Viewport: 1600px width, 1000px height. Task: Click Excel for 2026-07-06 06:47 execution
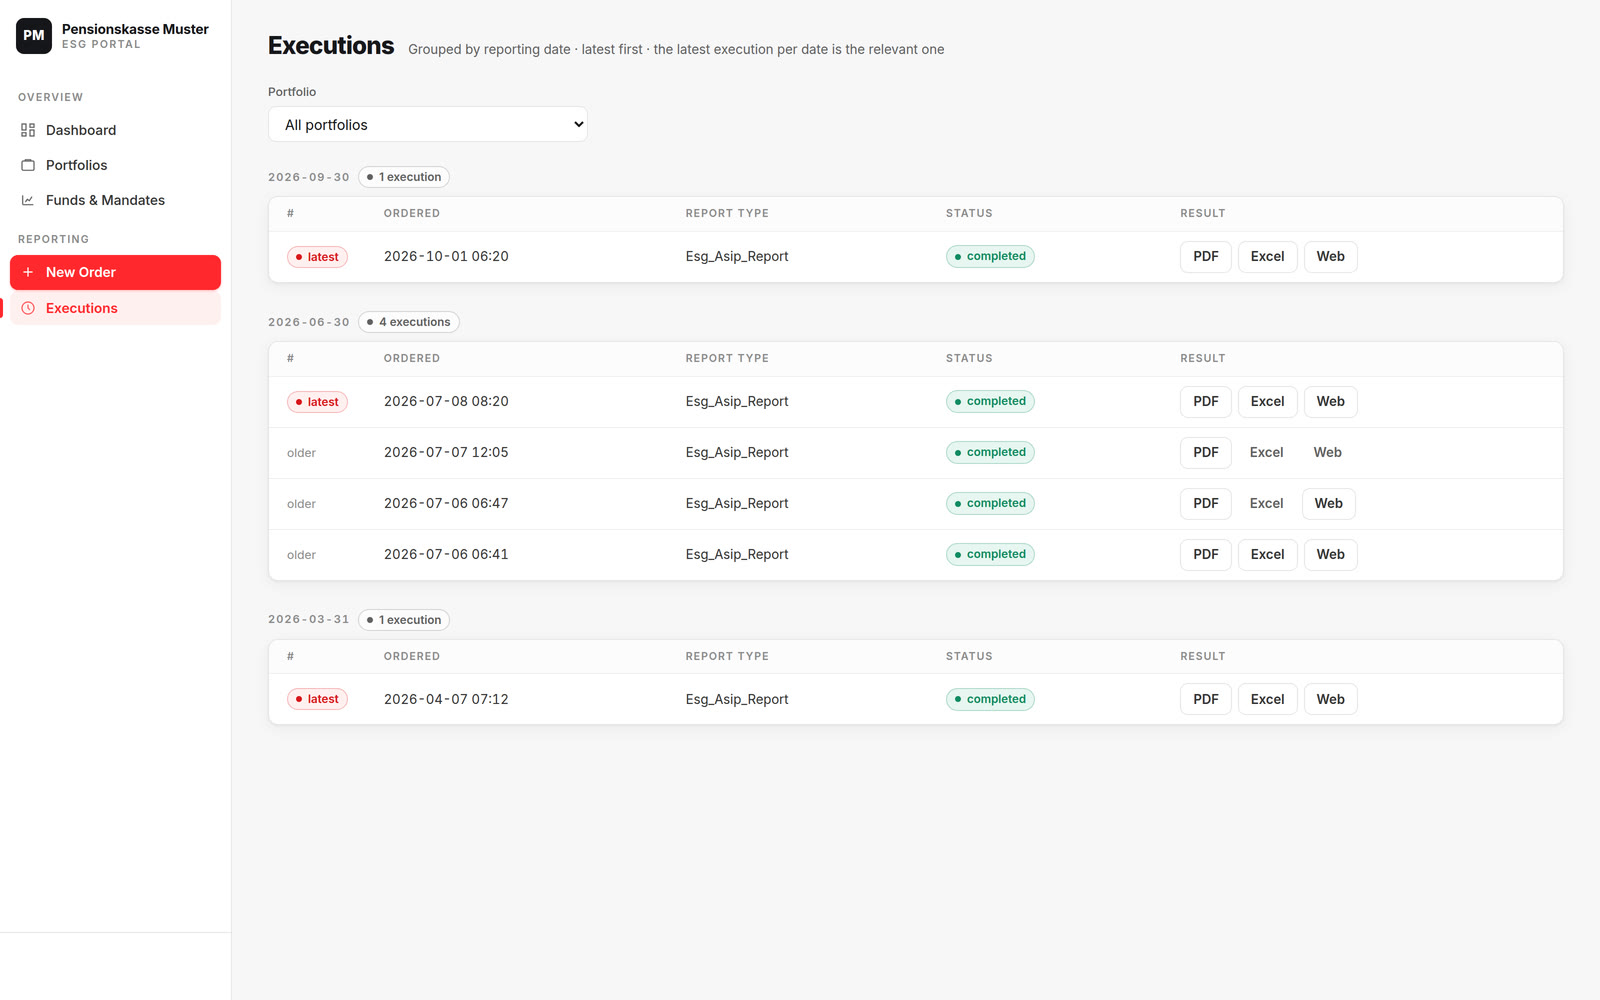click(x=1267, y=504)
